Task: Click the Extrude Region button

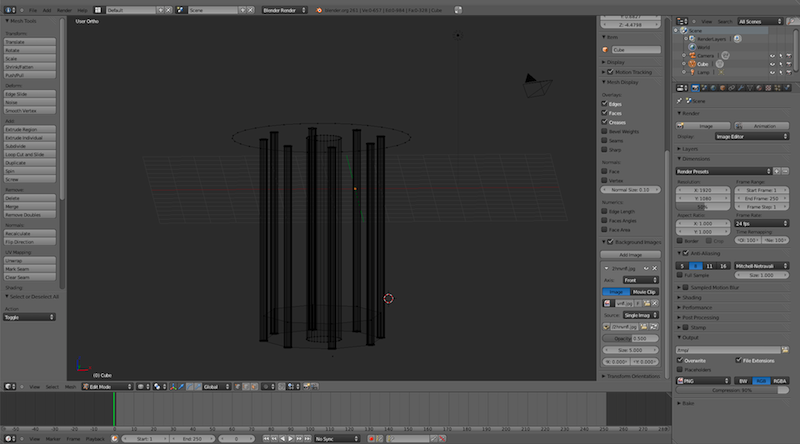Action: (x=30, y=129)
